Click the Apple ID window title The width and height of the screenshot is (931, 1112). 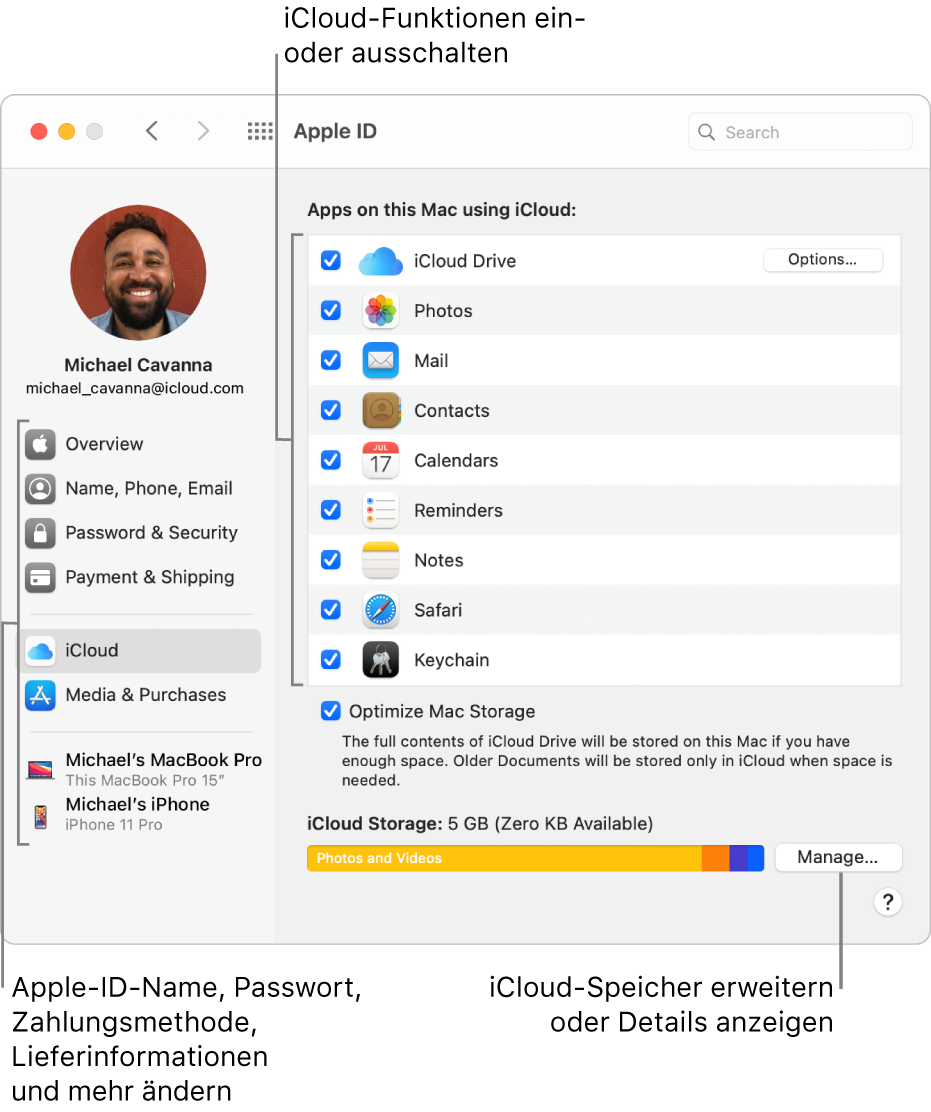click(x=335, y=131)
